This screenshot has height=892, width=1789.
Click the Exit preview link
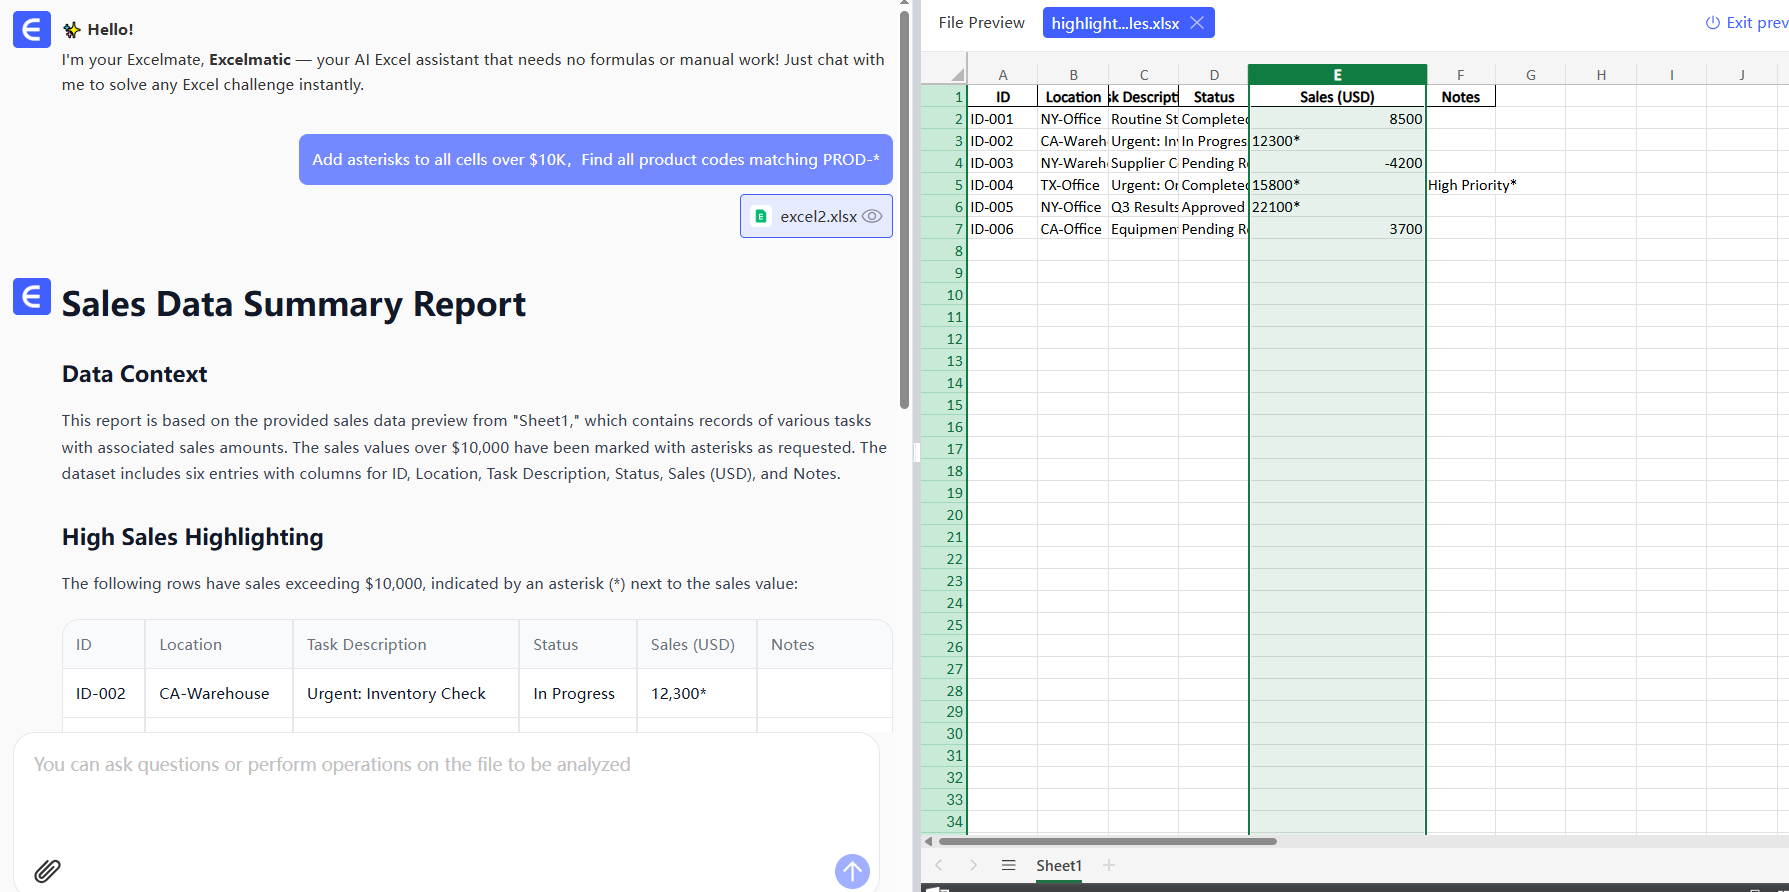pyautogui.click(x=1756, y=23)
